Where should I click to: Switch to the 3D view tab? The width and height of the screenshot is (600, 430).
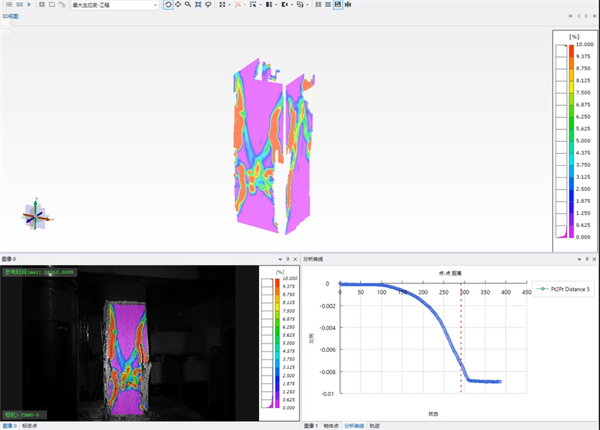coord(10,16)
